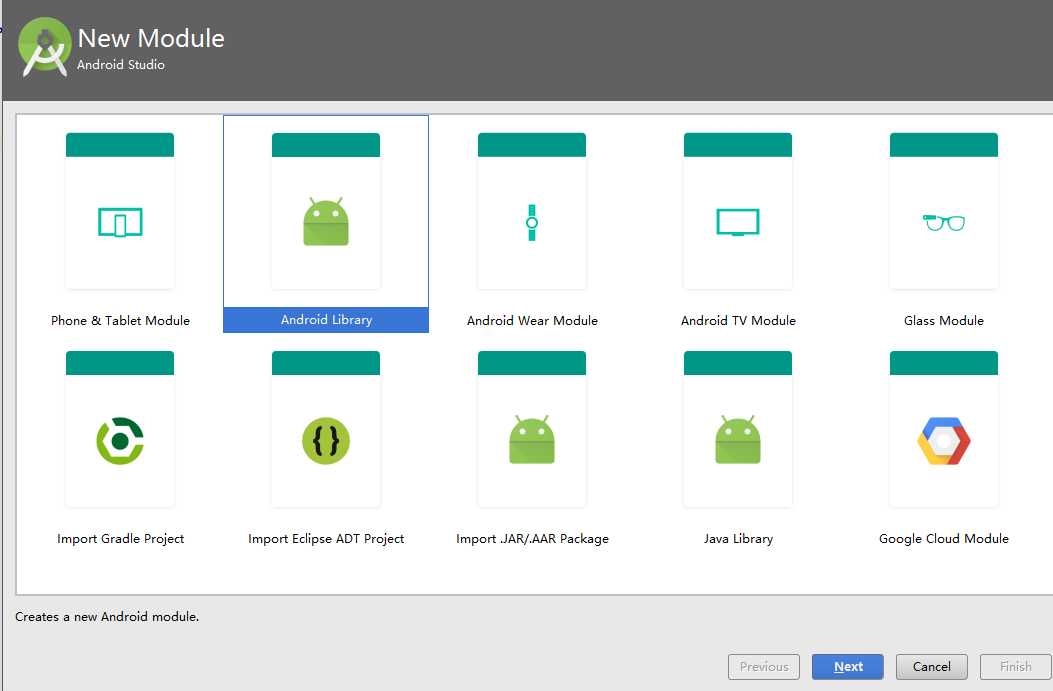Click the "Glass Module" label
1053x691 pixels.
944,321
